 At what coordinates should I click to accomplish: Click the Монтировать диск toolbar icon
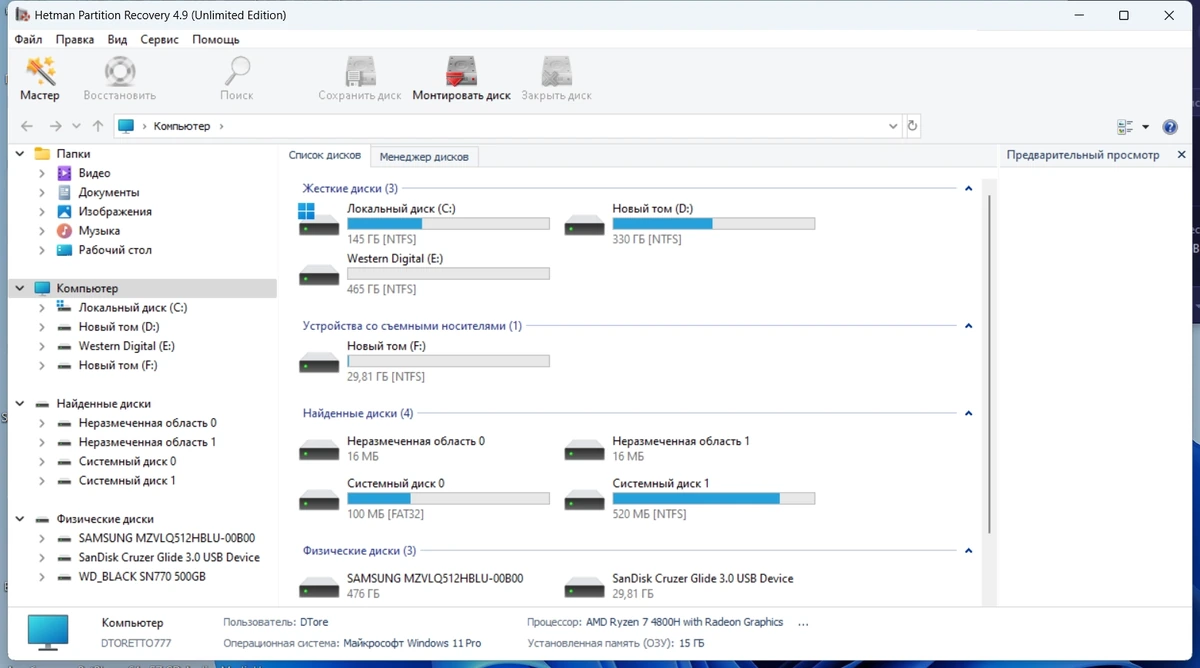click(x=461, y=79)
